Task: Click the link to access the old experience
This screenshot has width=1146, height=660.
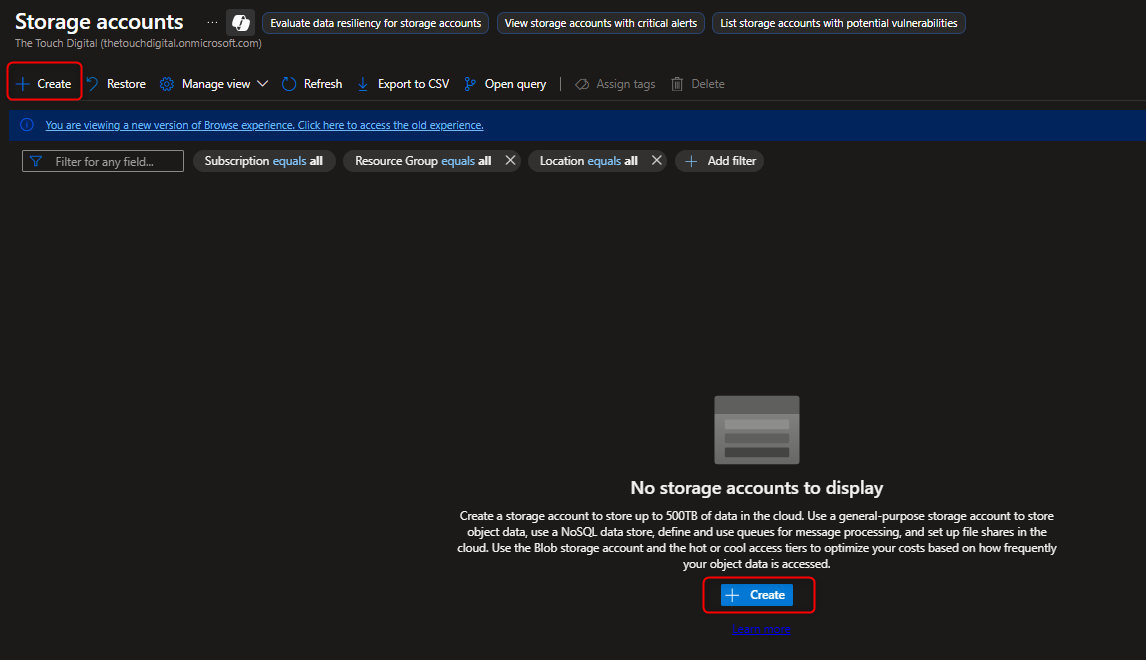Action: (x=262, y=124)
